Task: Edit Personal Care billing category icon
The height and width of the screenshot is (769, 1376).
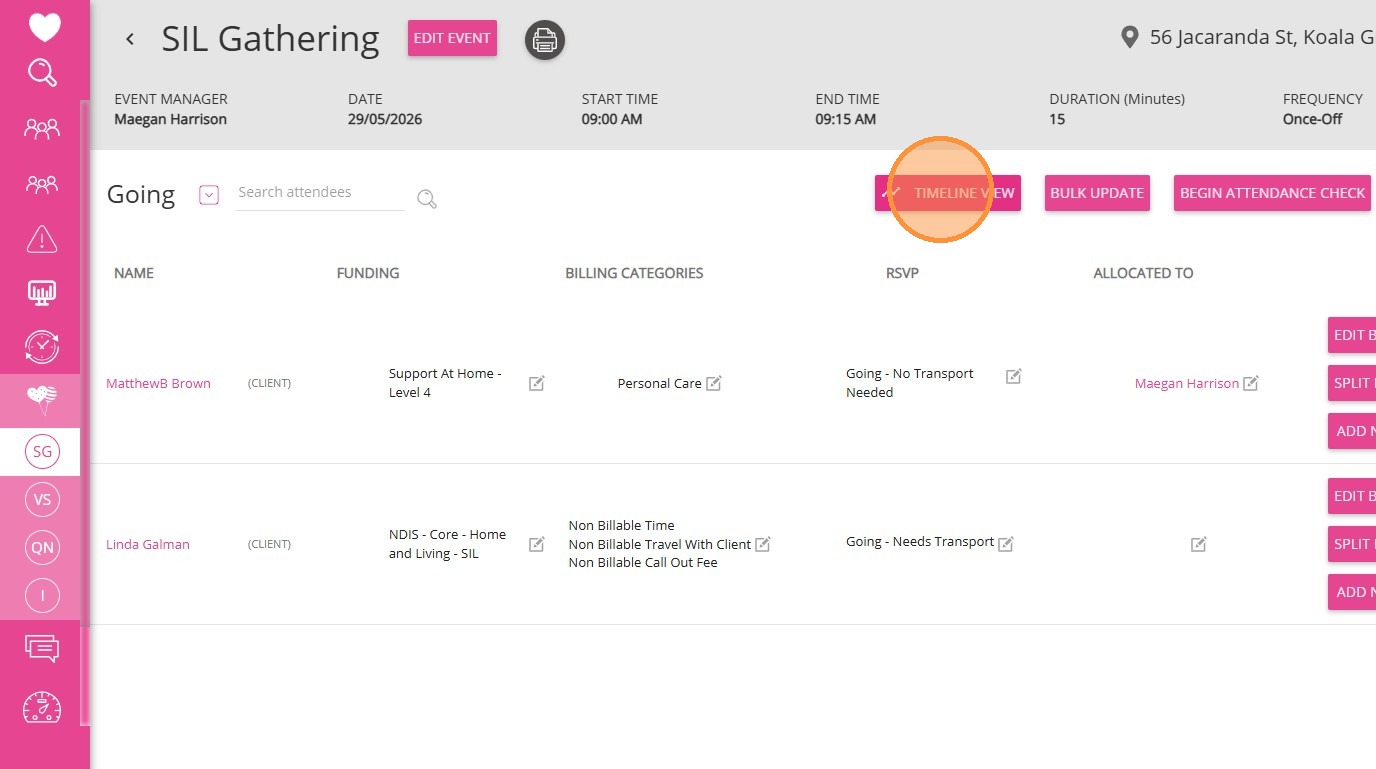Action: tap(714, 383)
